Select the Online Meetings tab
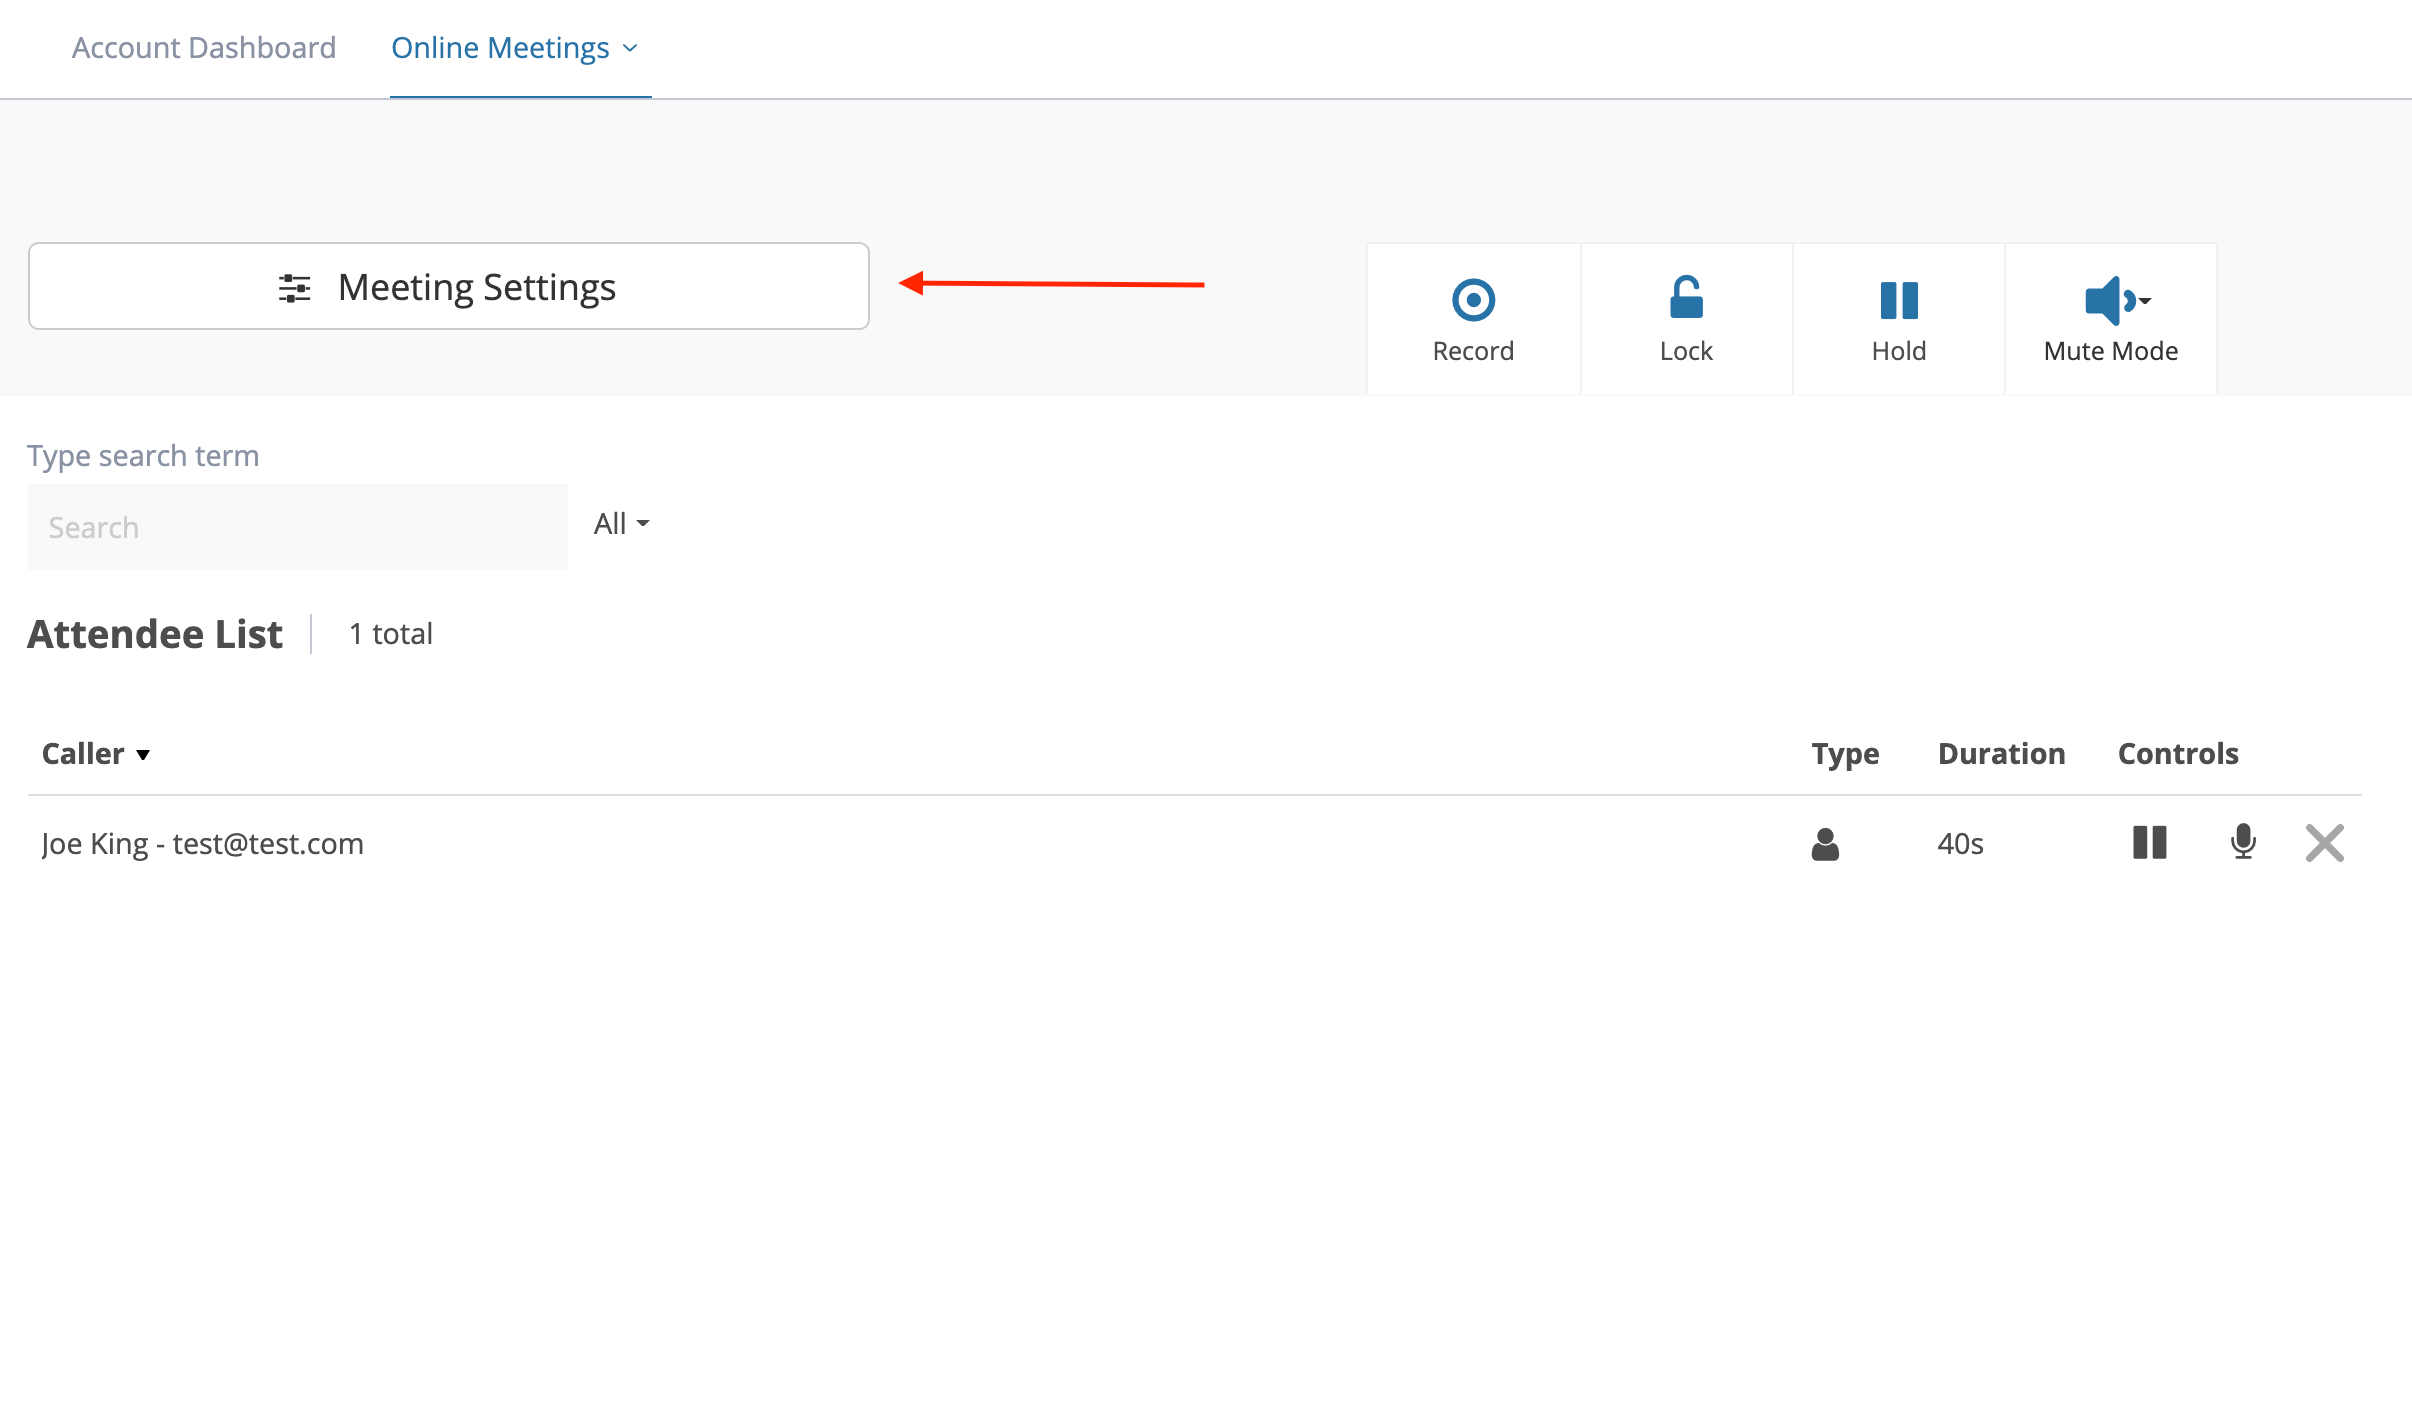 [501, 47]
